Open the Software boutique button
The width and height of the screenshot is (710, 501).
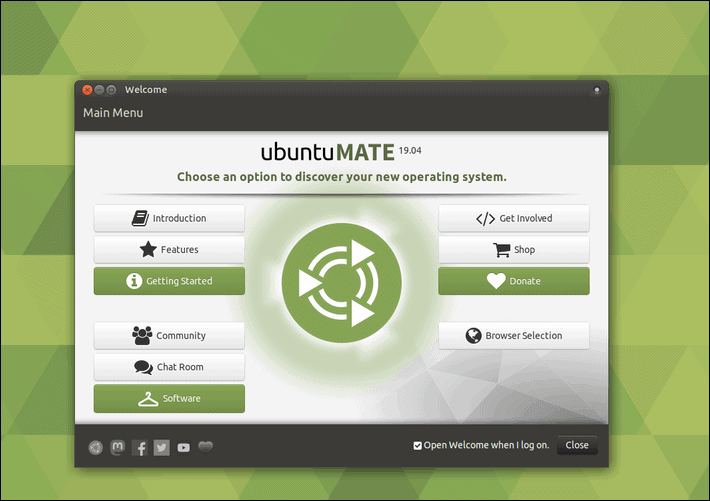[169, 399]
